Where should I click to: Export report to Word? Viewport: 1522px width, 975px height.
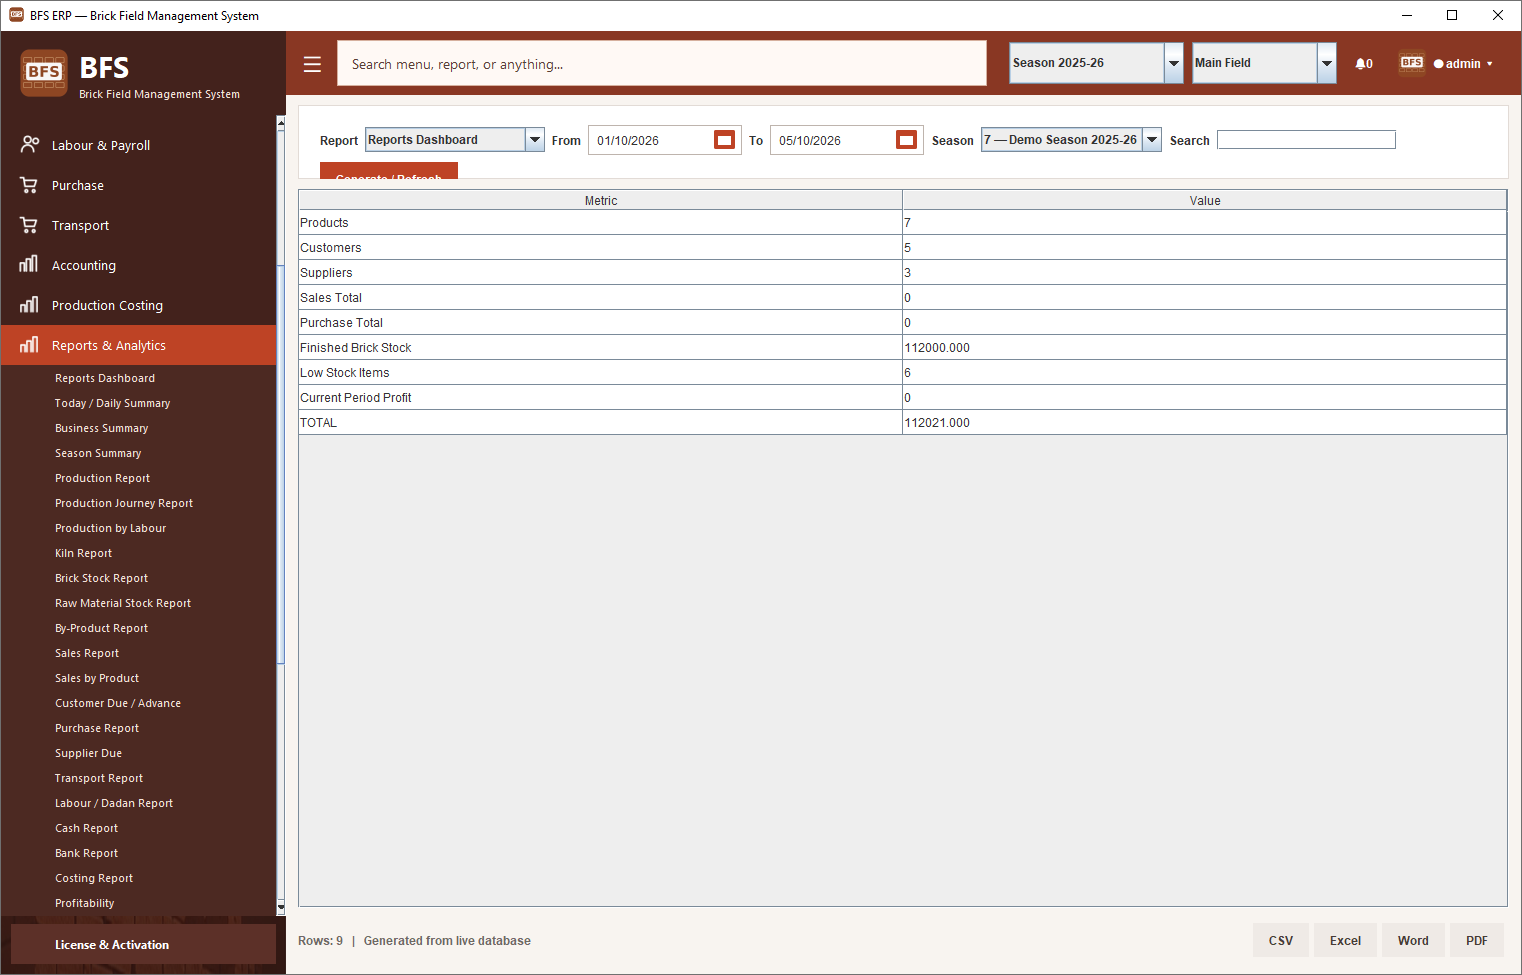tap(1413, 940)
